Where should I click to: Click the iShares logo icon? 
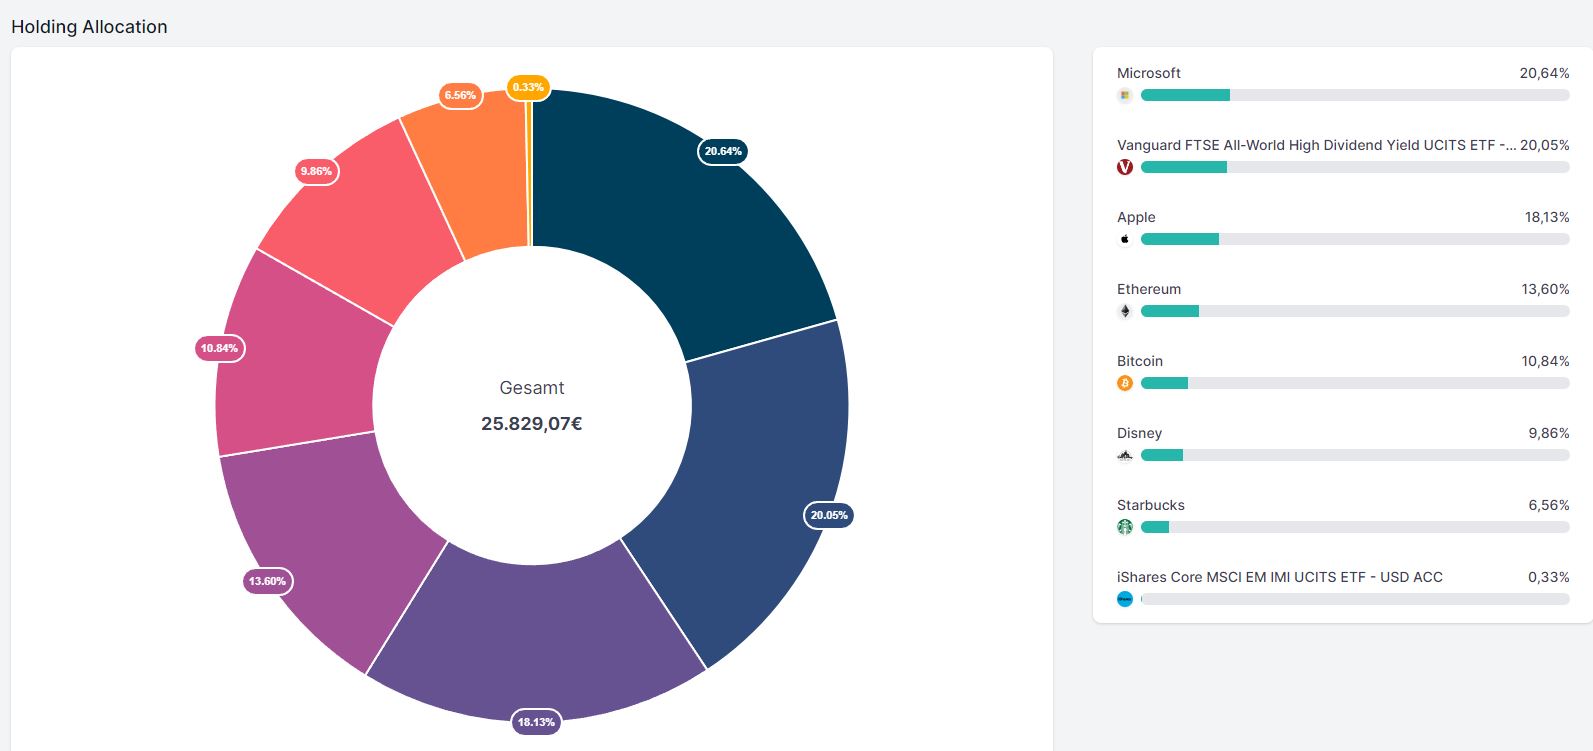pyautogui.click(x=1125, y=599)
